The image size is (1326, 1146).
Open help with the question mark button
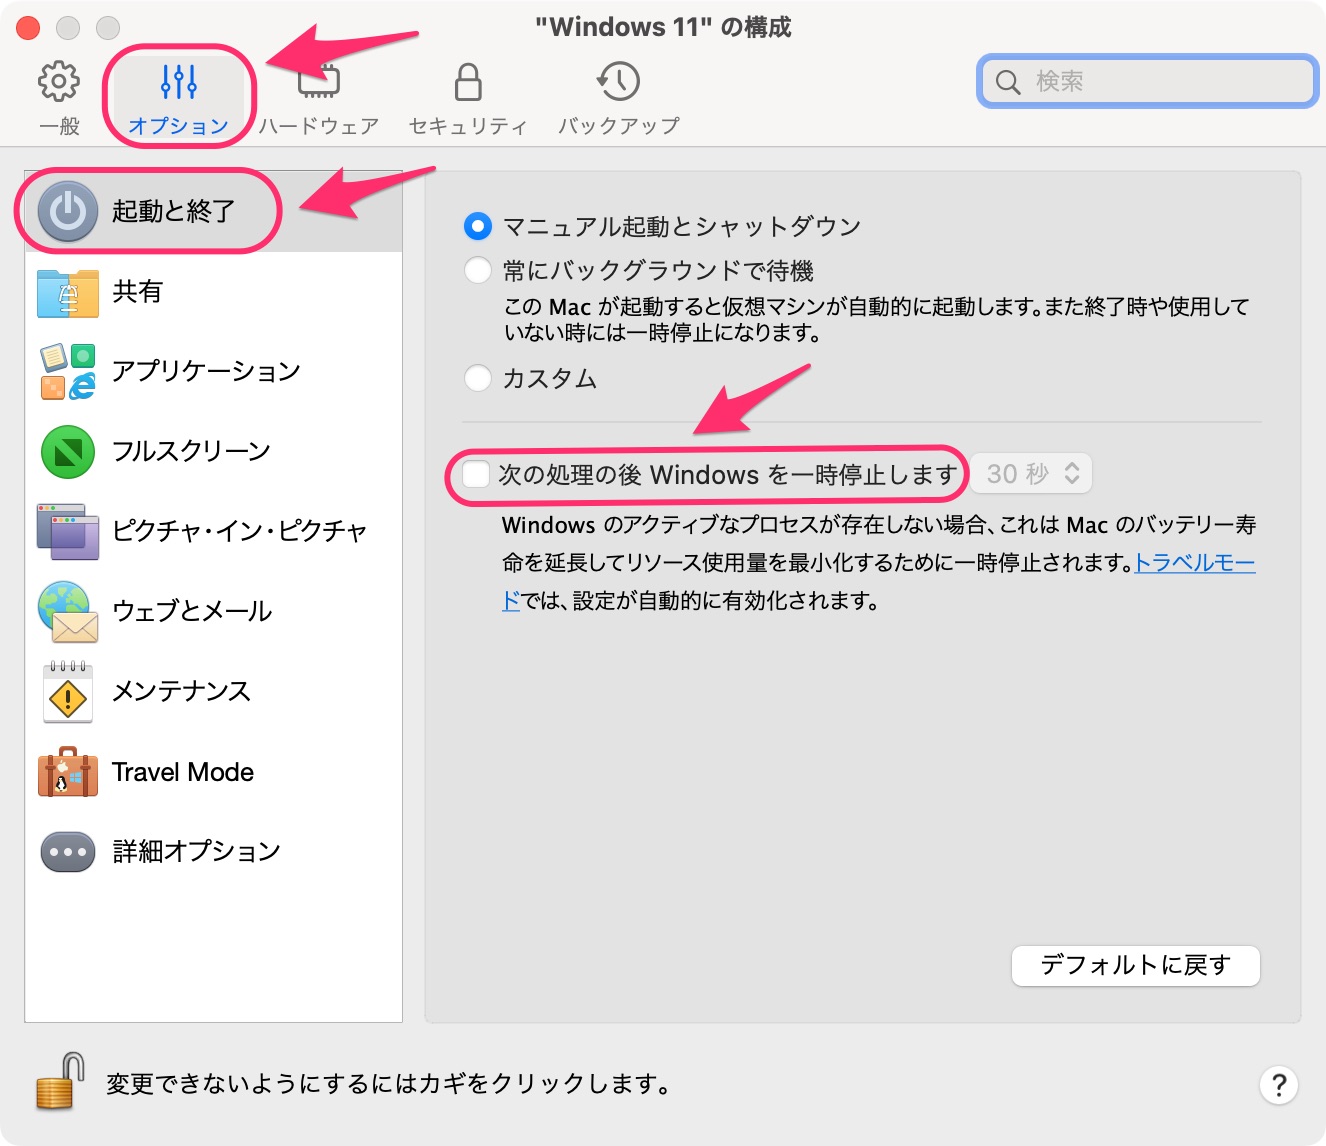tap(1278, 1085)
